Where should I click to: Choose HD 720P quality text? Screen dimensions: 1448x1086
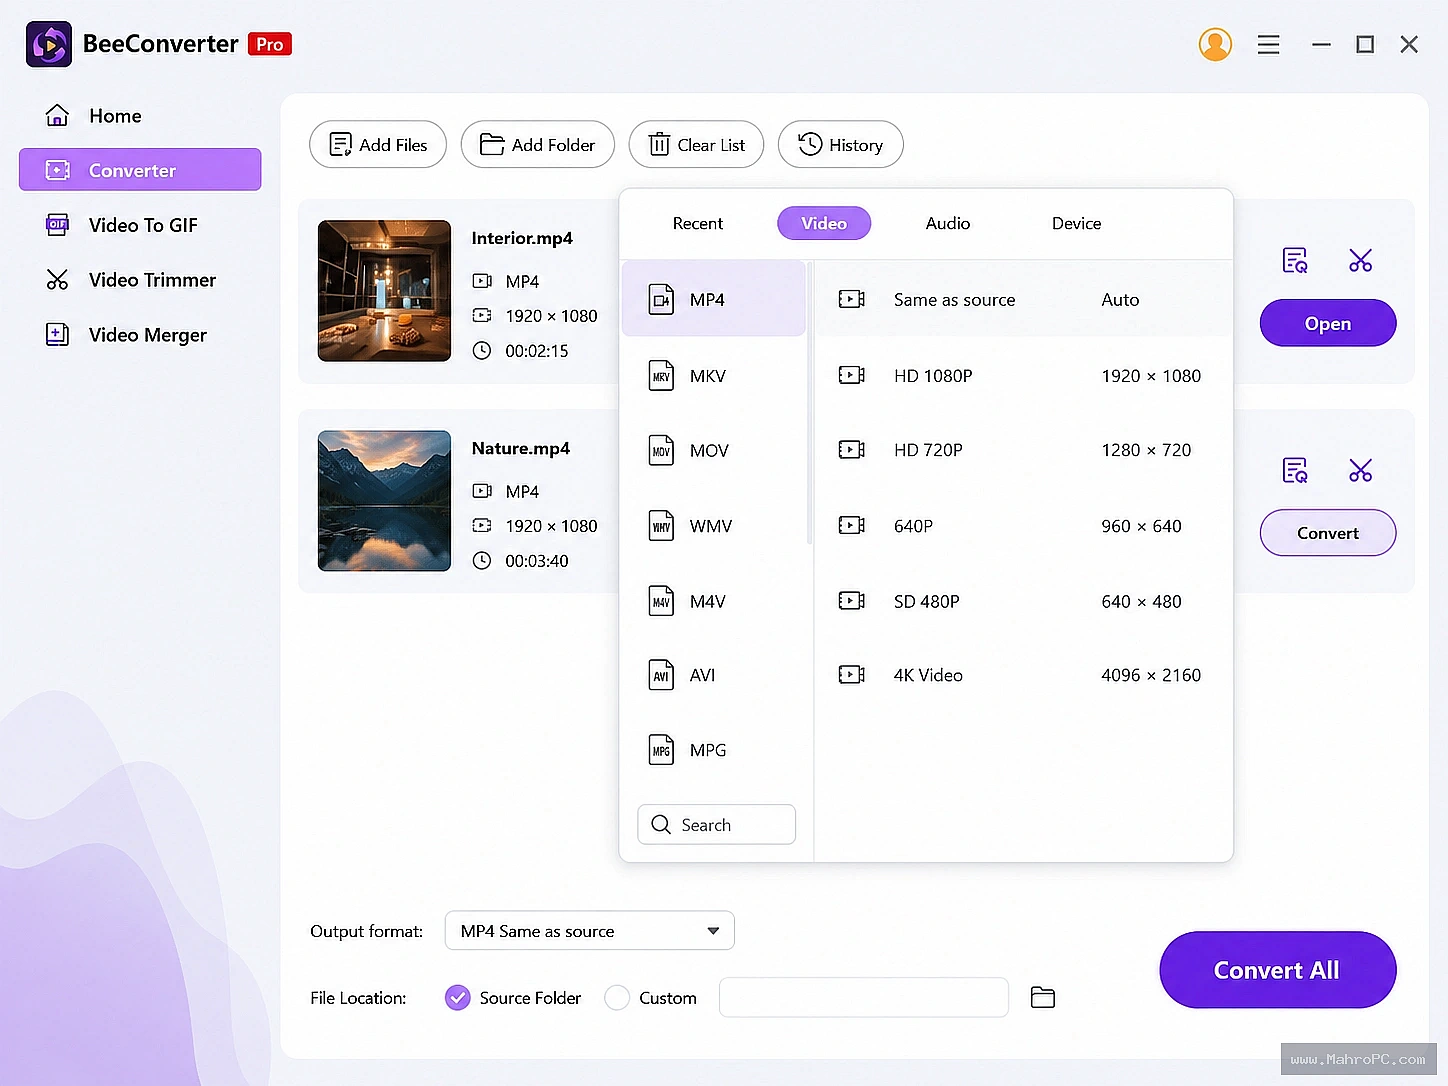pyautogui.click(x=928, y=450)
